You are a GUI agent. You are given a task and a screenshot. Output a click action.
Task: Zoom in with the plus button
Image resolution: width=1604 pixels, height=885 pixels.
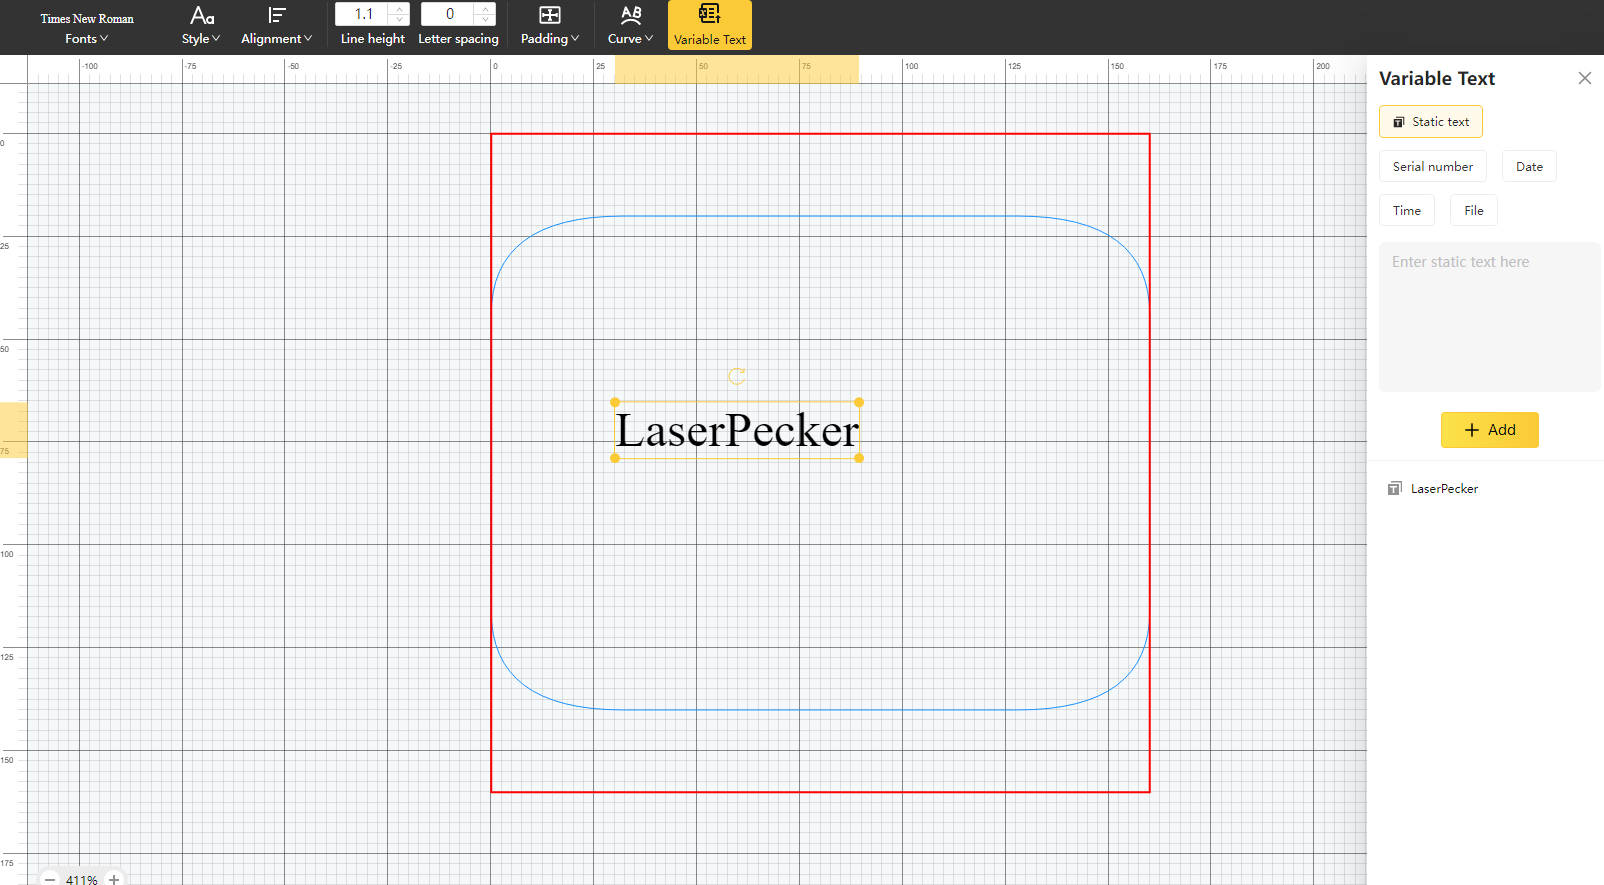tap(114, 879)
